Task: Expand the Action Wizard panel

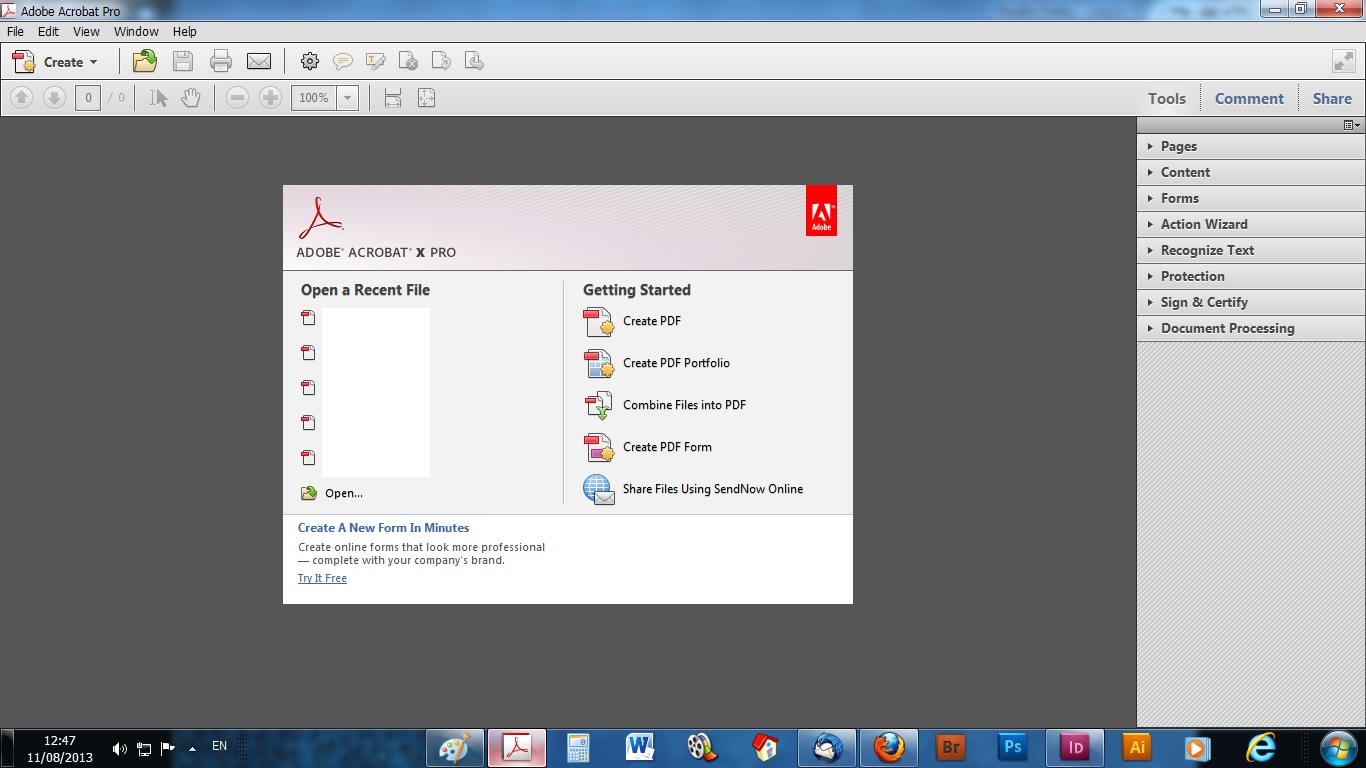Action: tap(1251, 224)
